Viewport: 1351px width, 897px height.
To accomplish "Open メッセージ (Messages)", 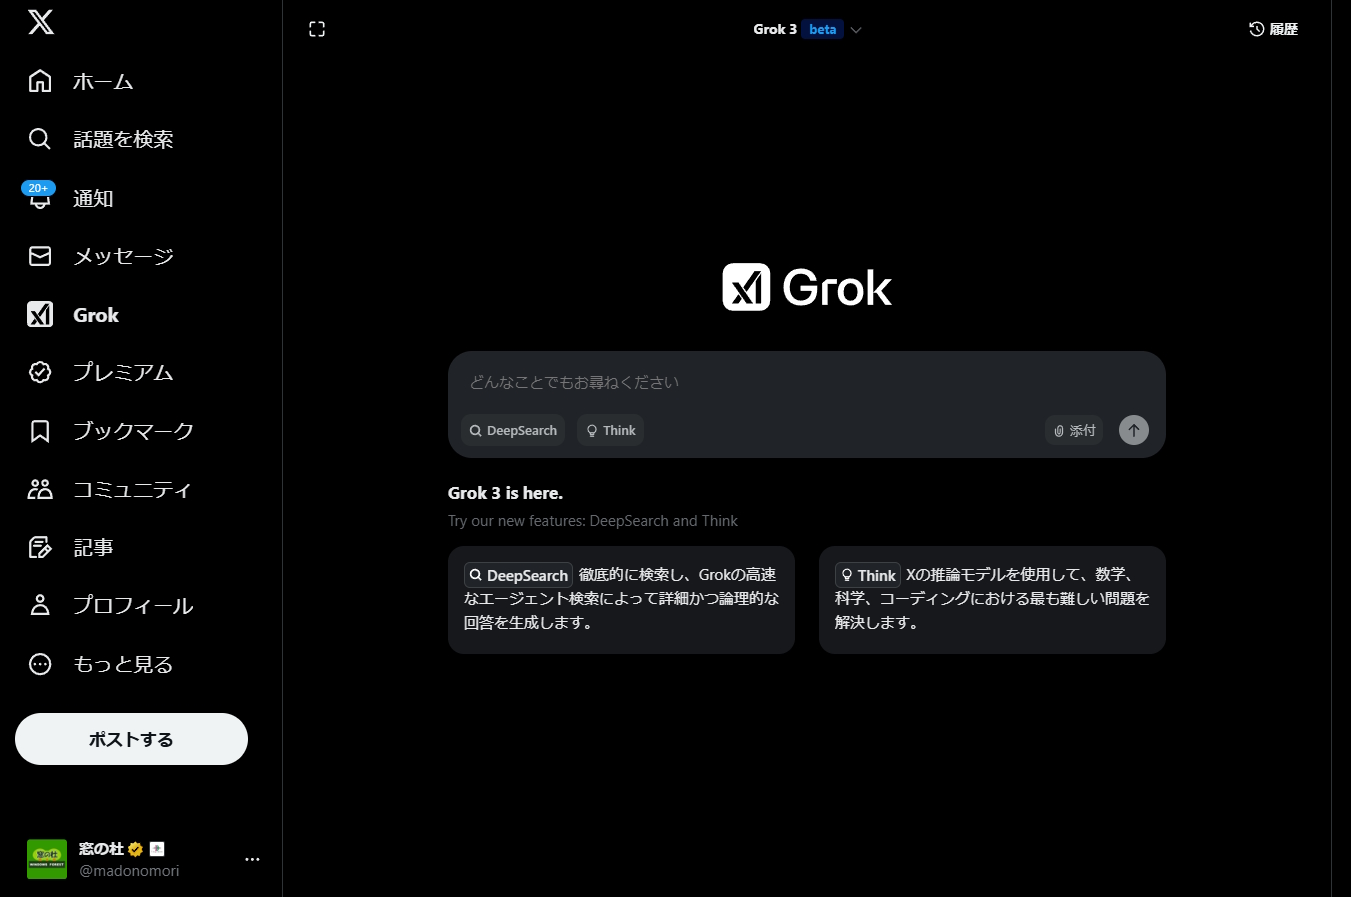I will [x=123, y=256].
